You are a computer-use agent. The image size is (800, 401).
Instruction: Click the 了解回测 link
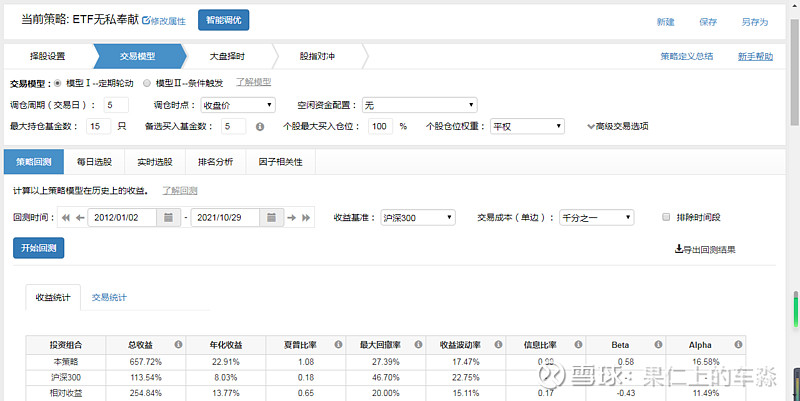tap(180, 191)
